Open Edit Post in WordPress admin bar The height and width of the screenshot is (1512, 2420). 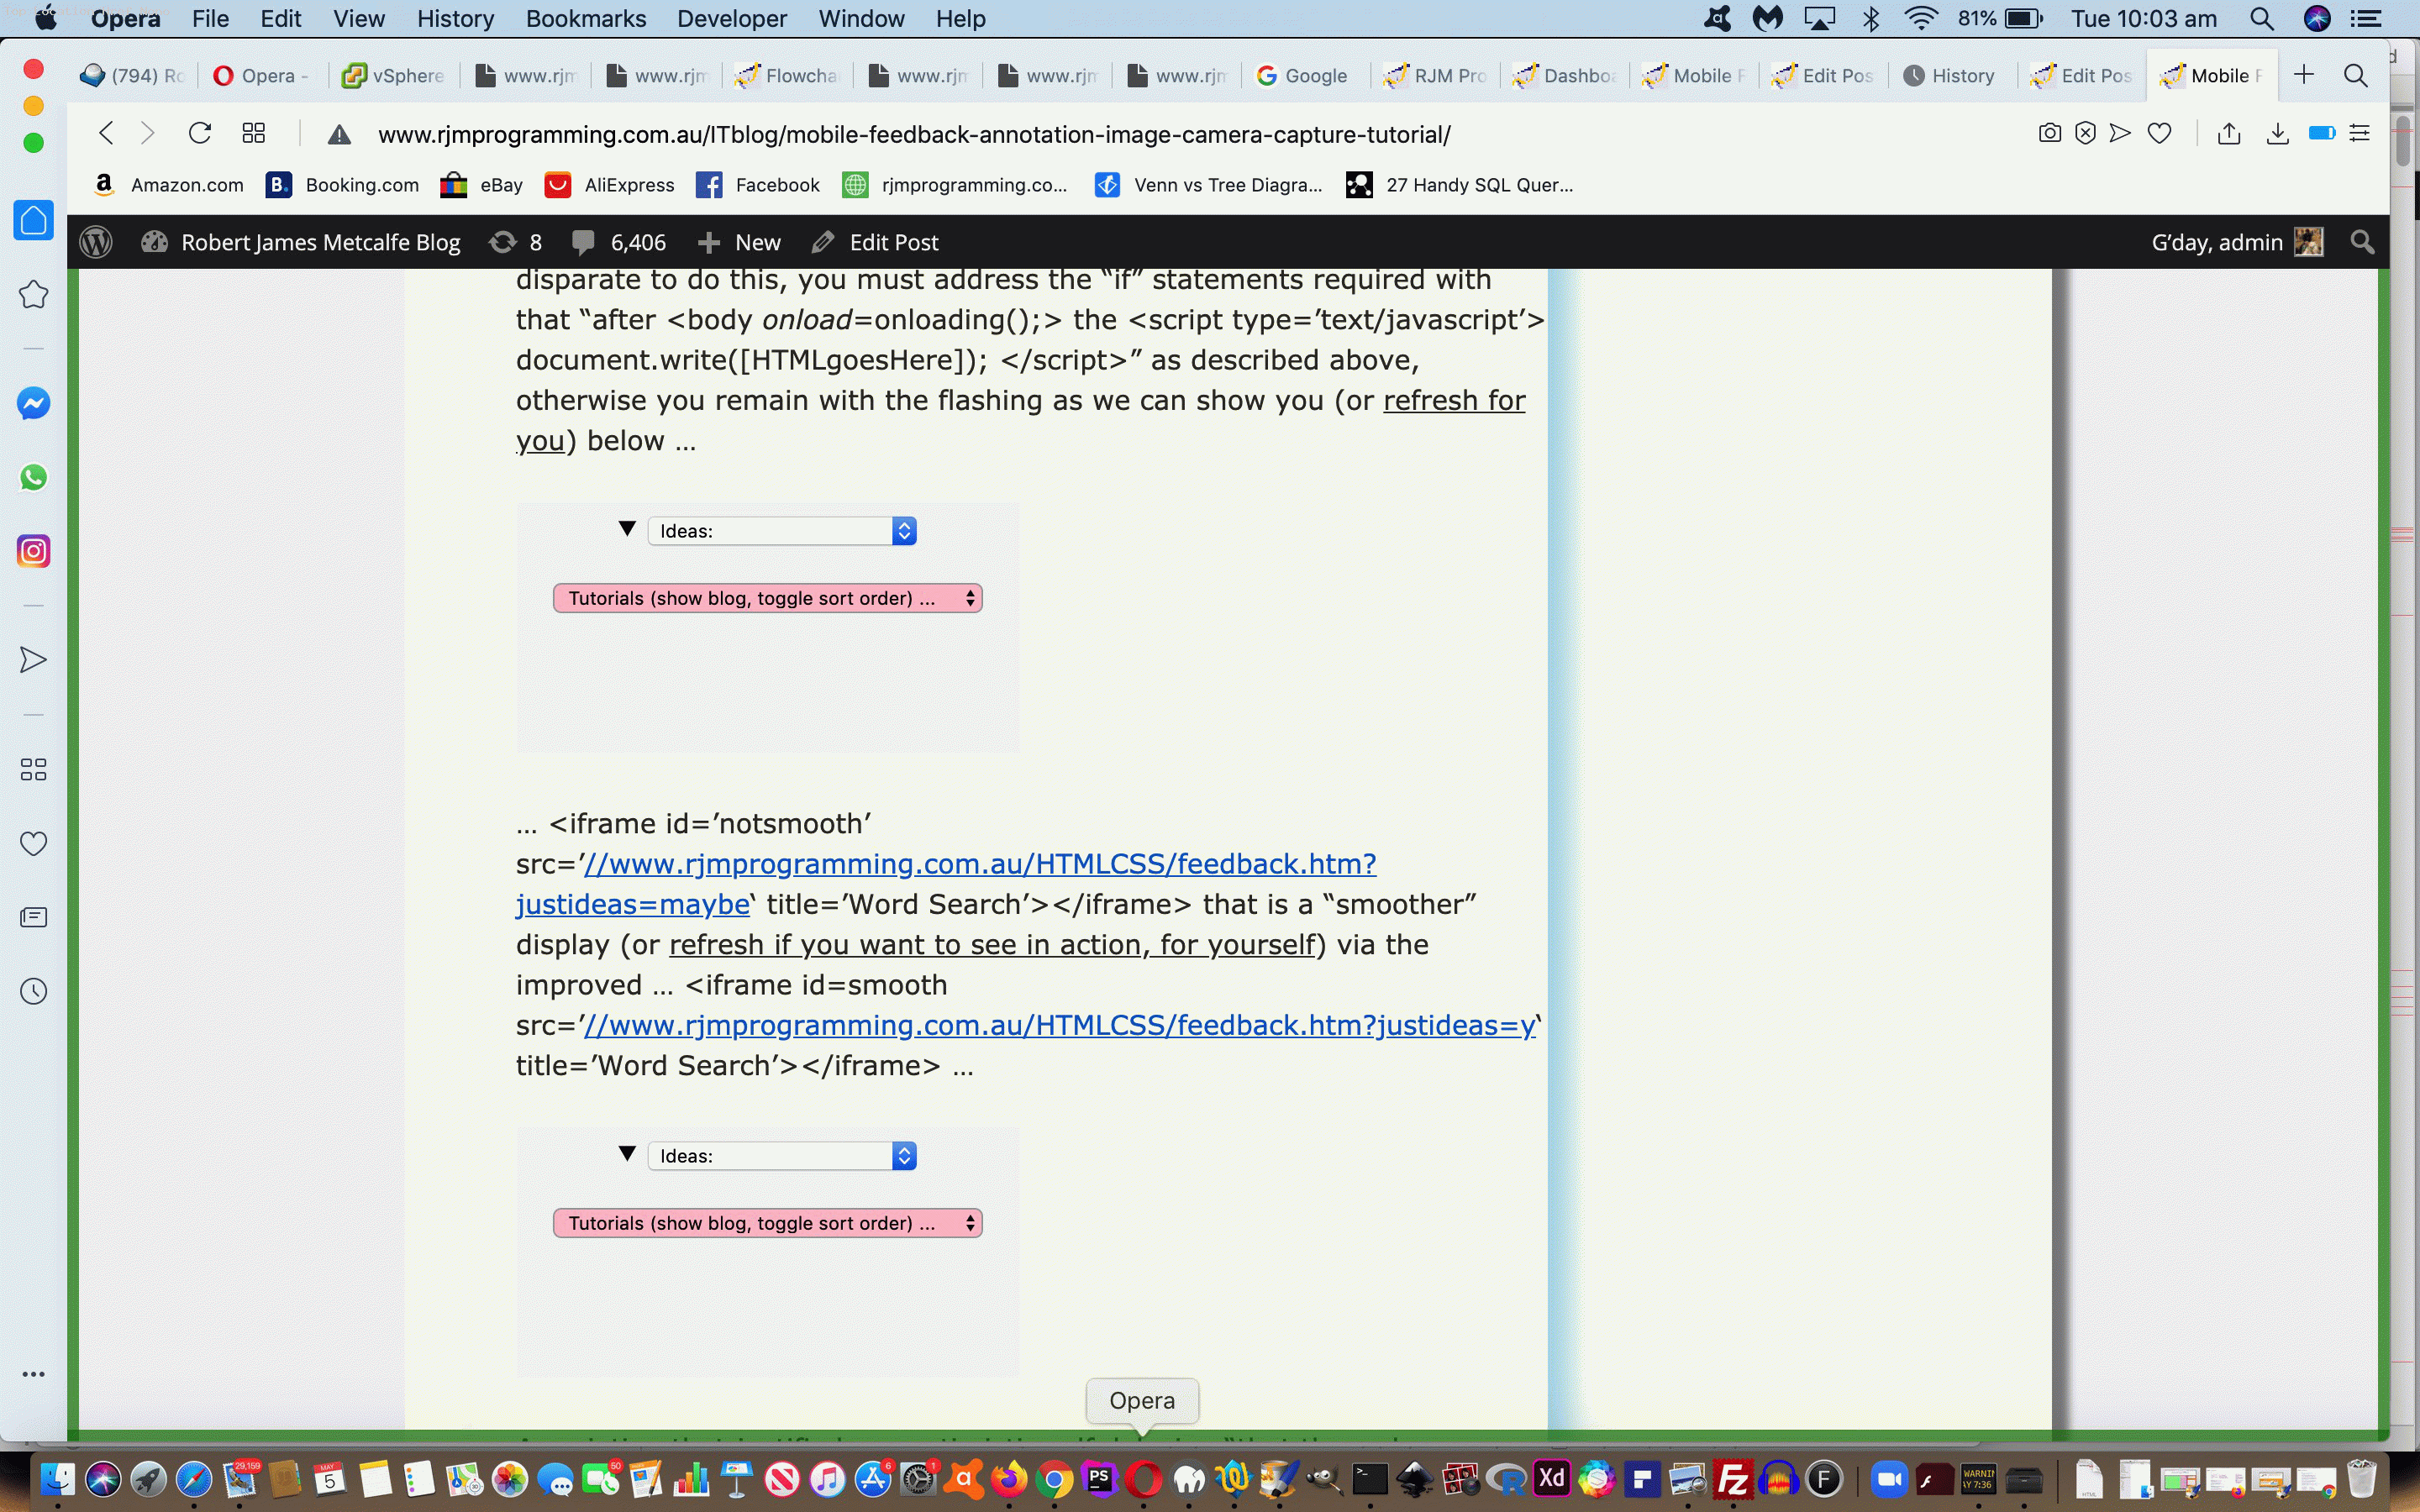[875, 242]
